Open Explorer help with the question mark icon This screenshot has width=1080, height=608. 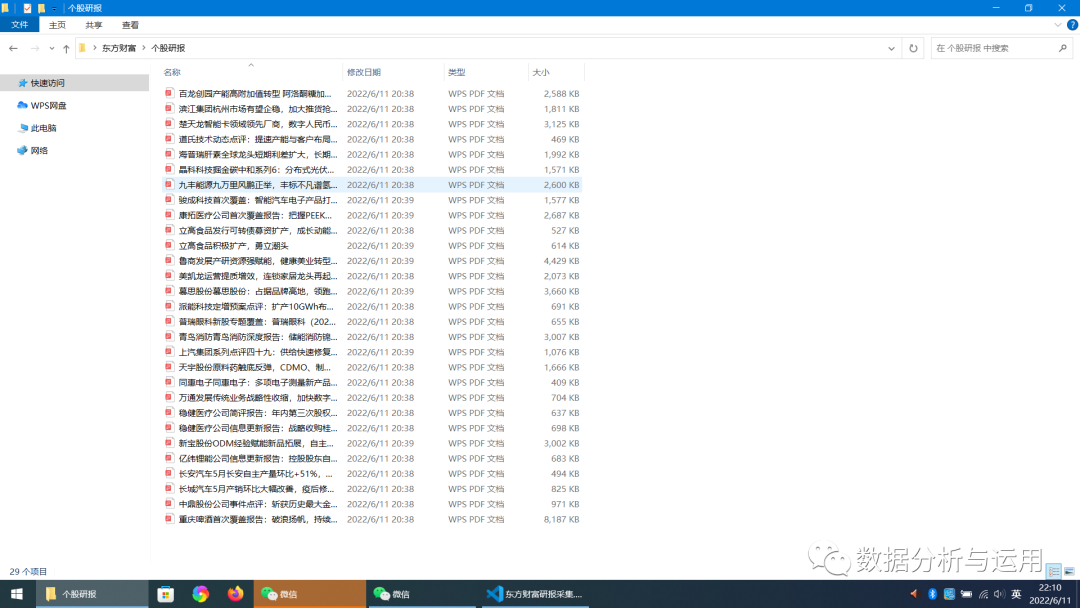pyautogui.click(x=1072, y=25)
